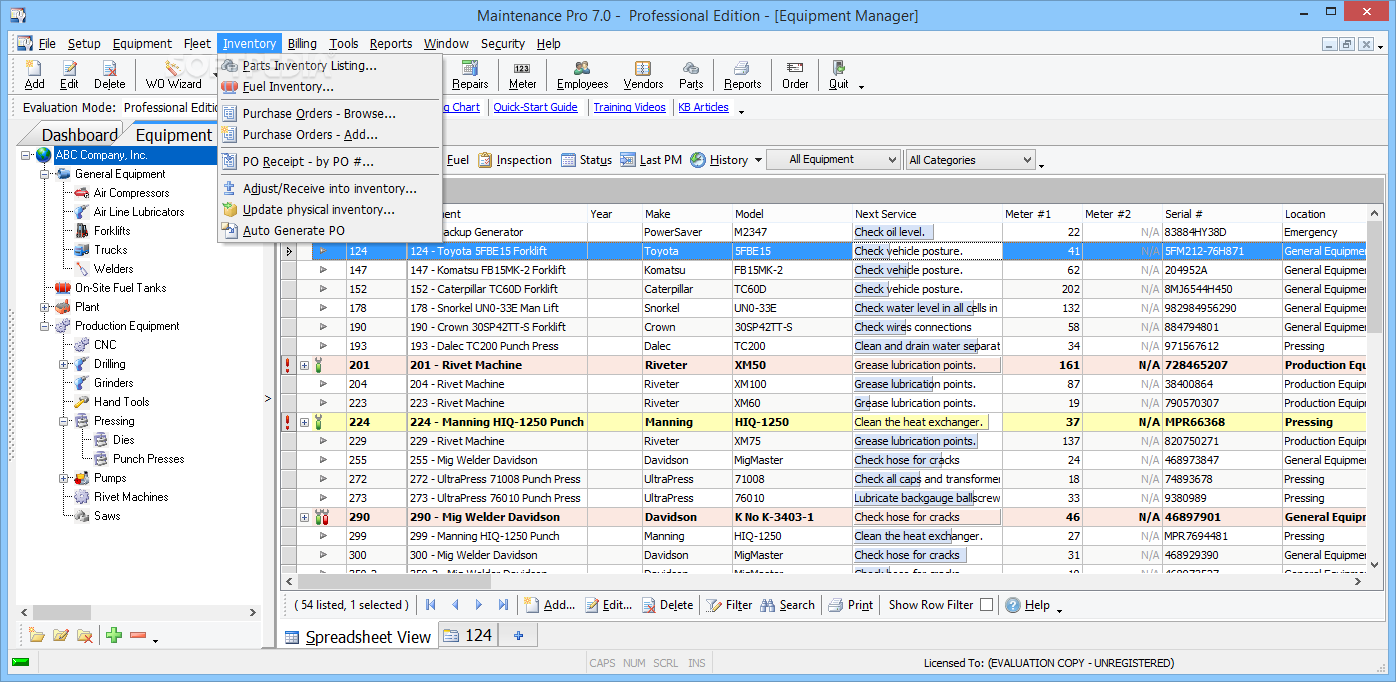Open the Billing menu
The height and width of the screenshot is (682, 1396).
click(302, 43)
